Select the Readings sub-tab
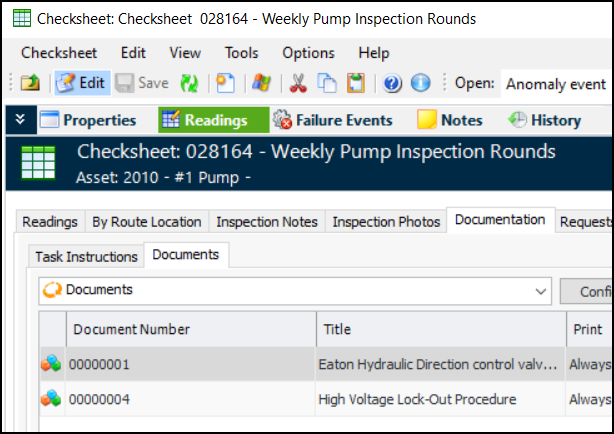This screenshot has width=614, height=434. tap(50, 222)
